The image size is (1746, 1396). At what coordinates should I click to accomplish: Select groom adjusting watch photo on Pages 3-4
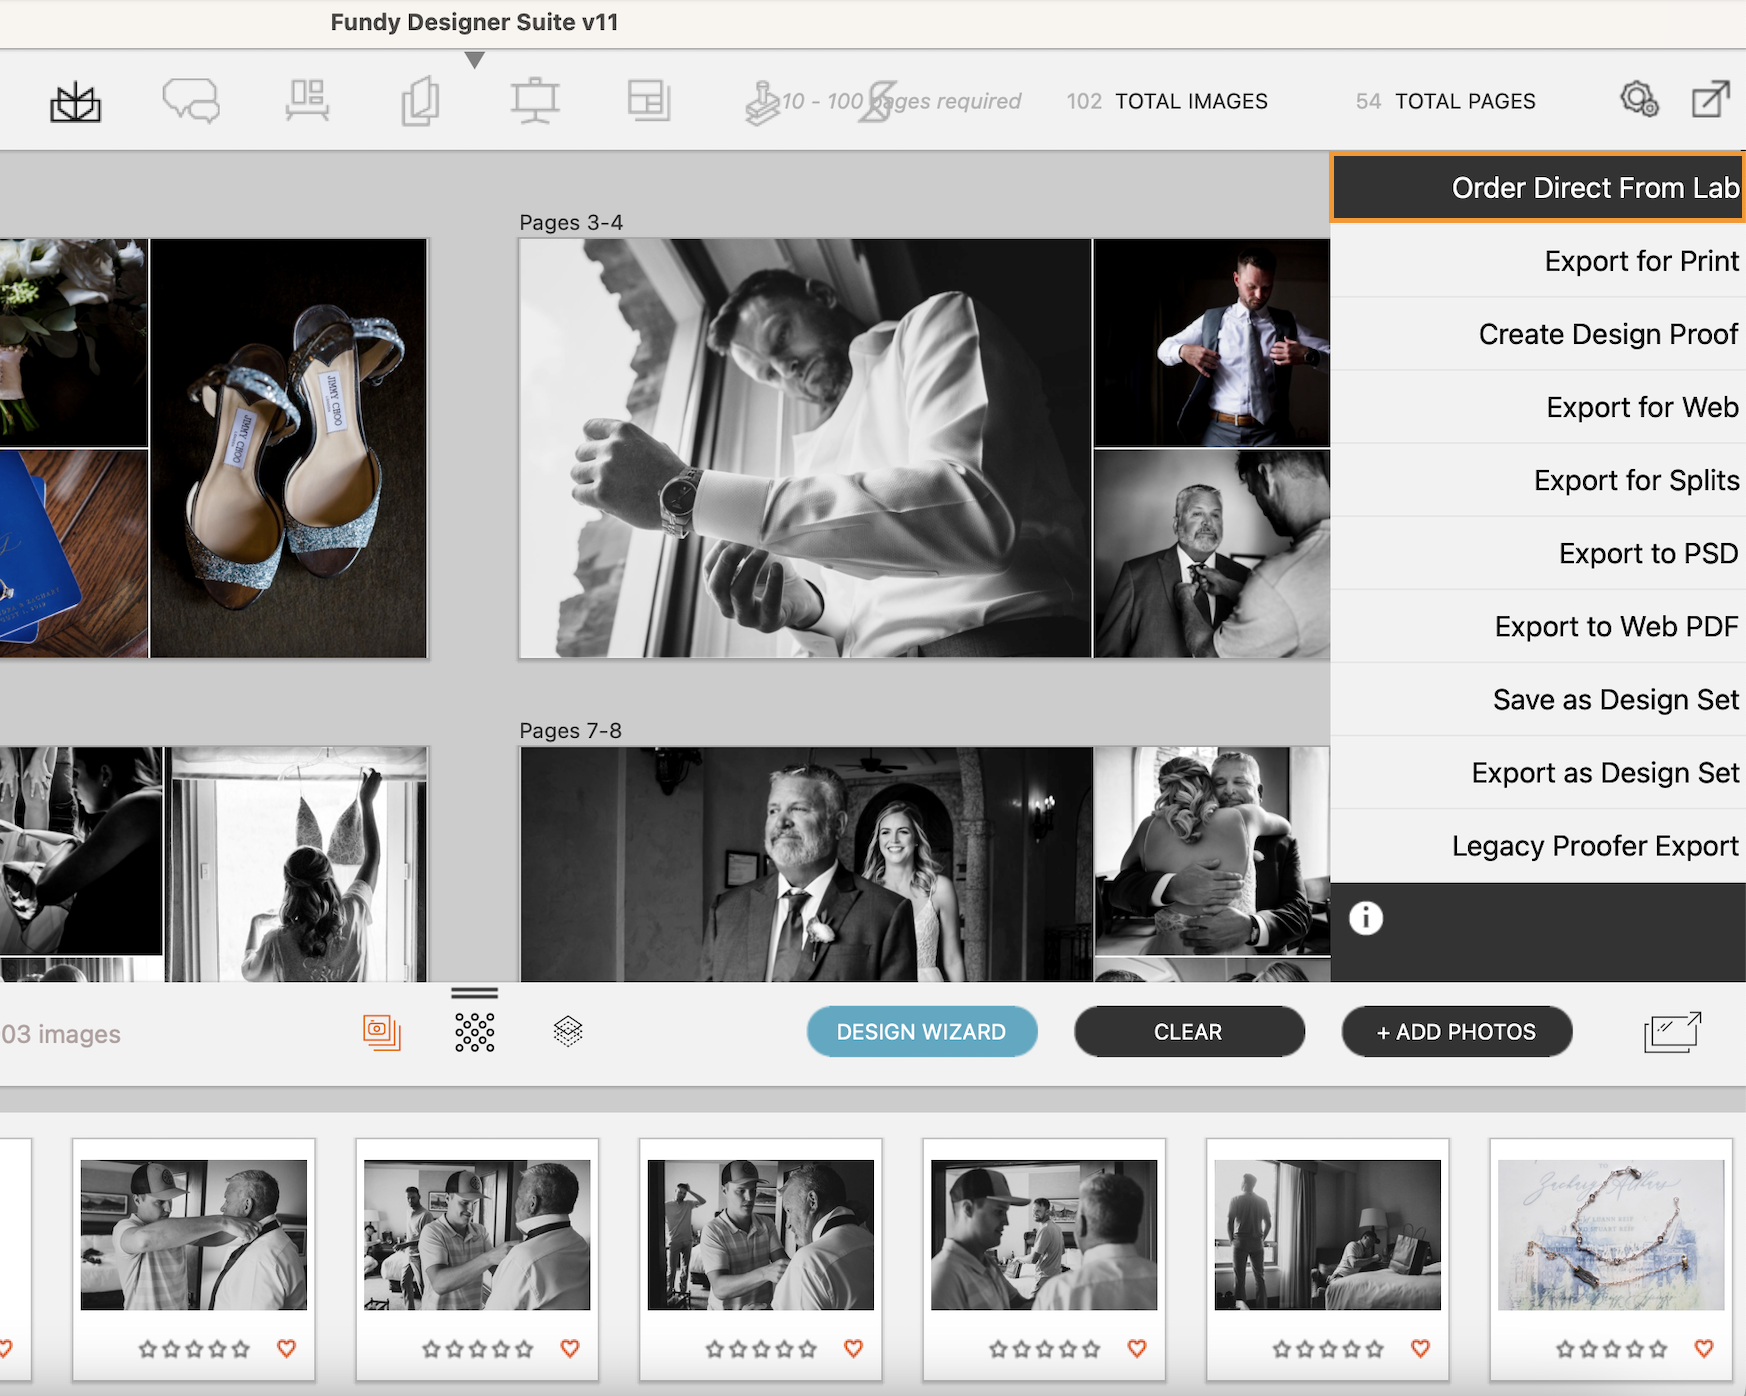point(805,448)
